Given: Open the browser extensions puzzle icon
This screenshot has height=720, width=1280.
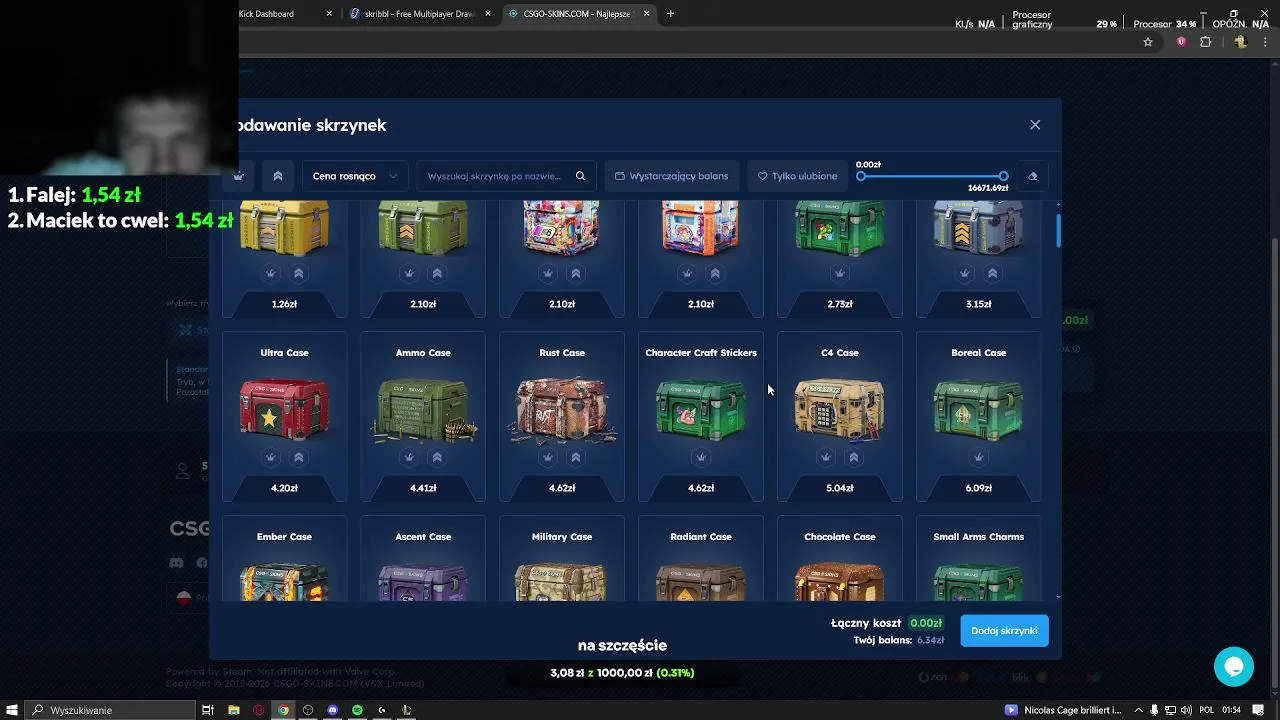Looking at the screenshot, I should click(x=1206, y=42).
